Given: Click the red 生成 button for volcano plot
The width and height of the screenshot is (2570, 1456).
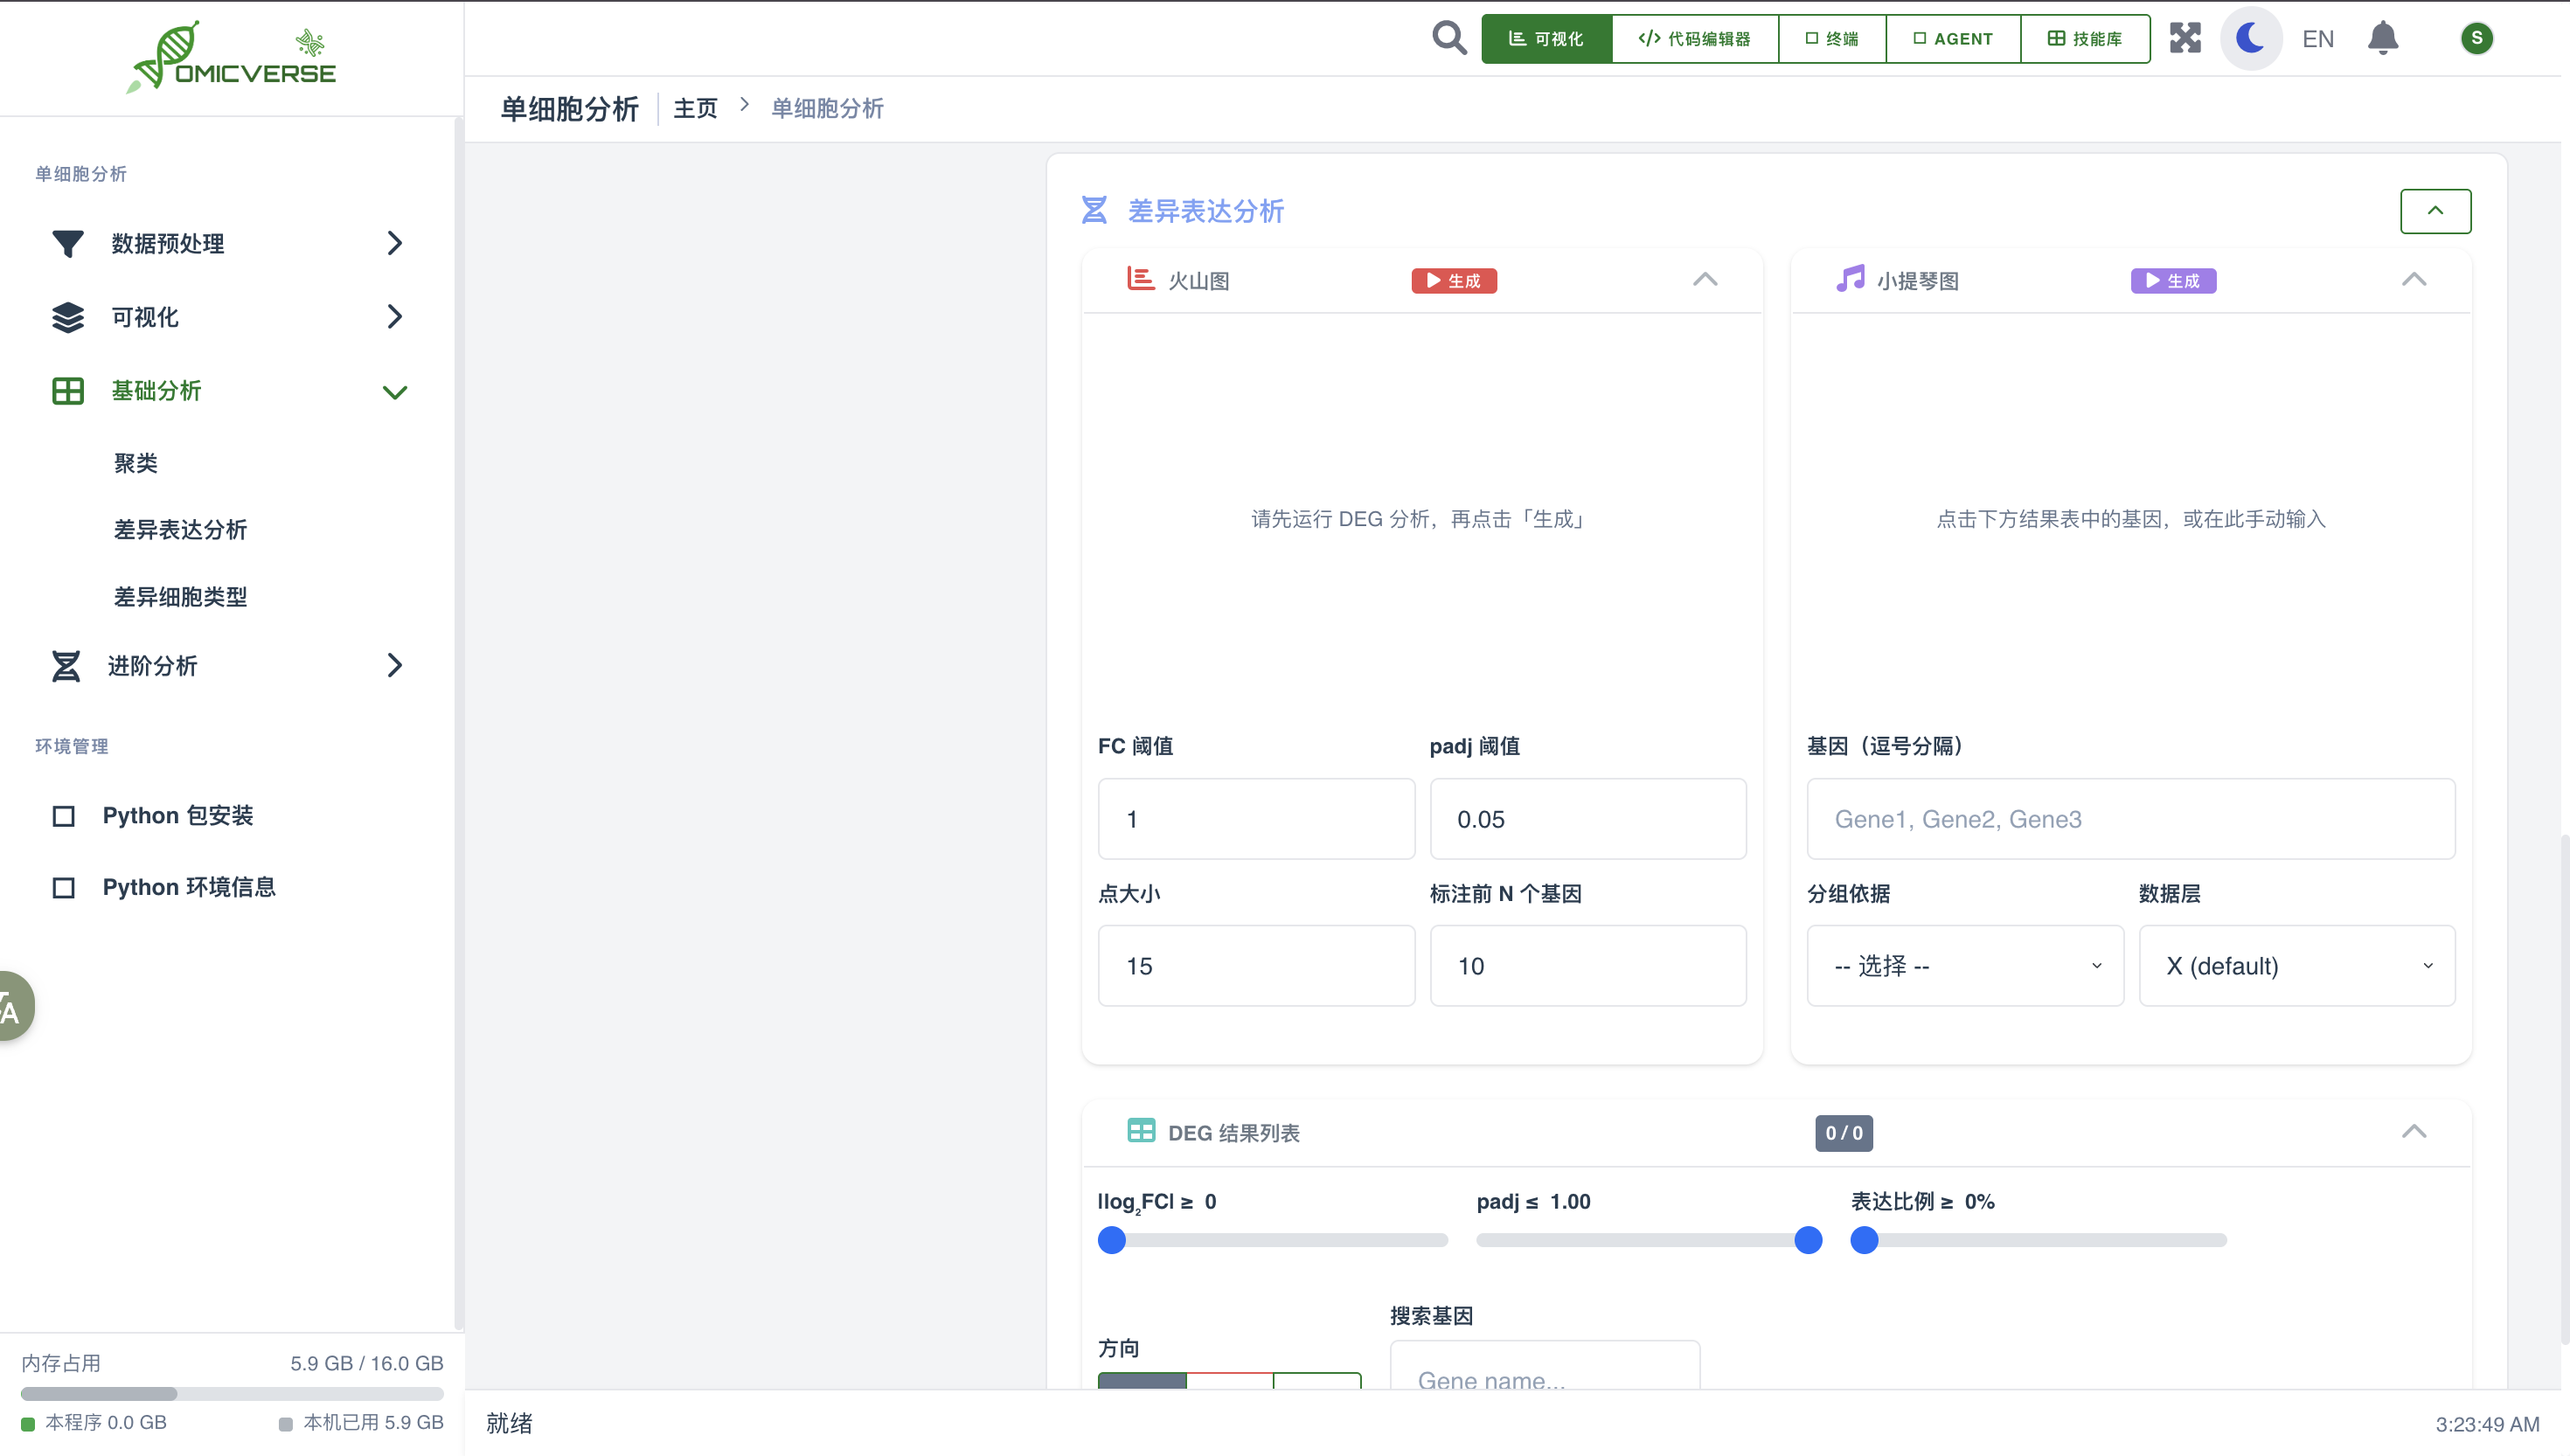Looking at the screenshot, I should 1453,281.
